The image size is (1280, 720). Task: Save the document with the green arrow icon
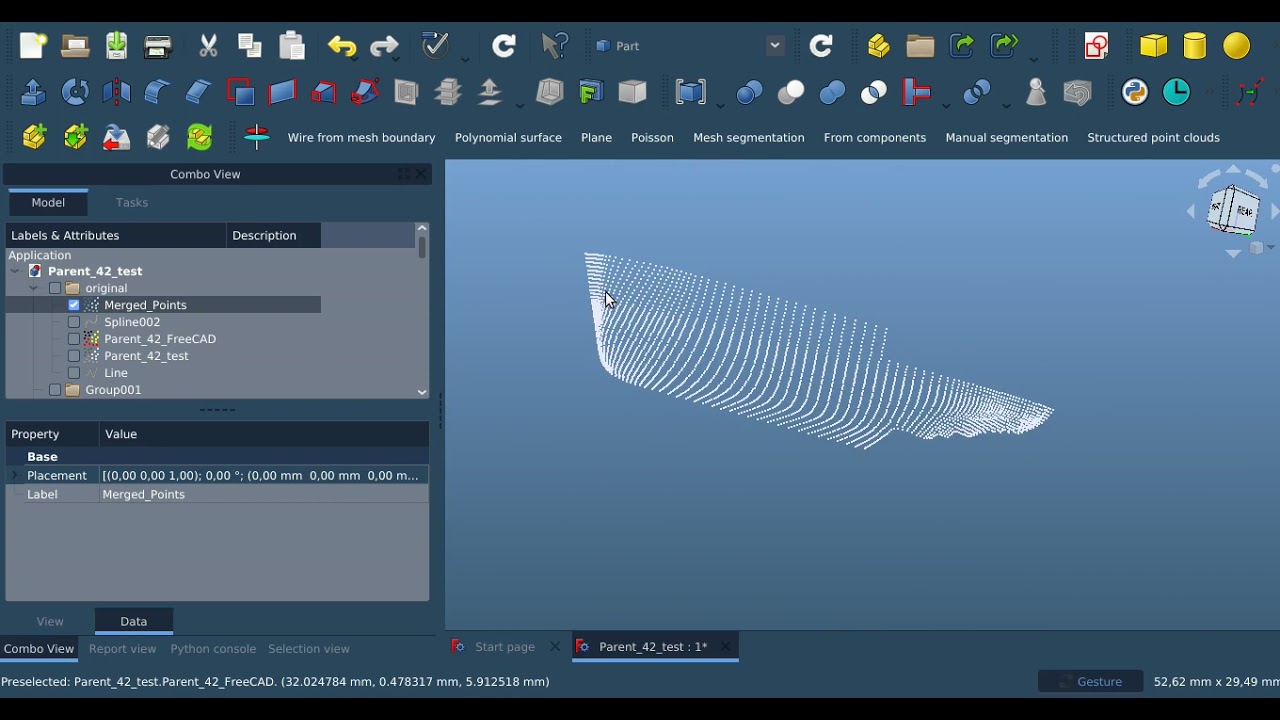coord(116,46)
